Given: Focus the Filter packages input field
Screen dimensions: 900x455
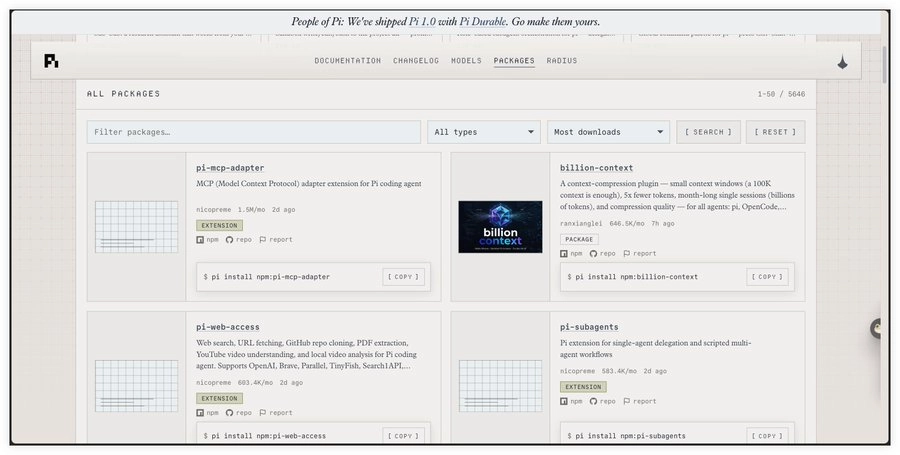Looking at the screenshot, I should (x=254, y=132).
